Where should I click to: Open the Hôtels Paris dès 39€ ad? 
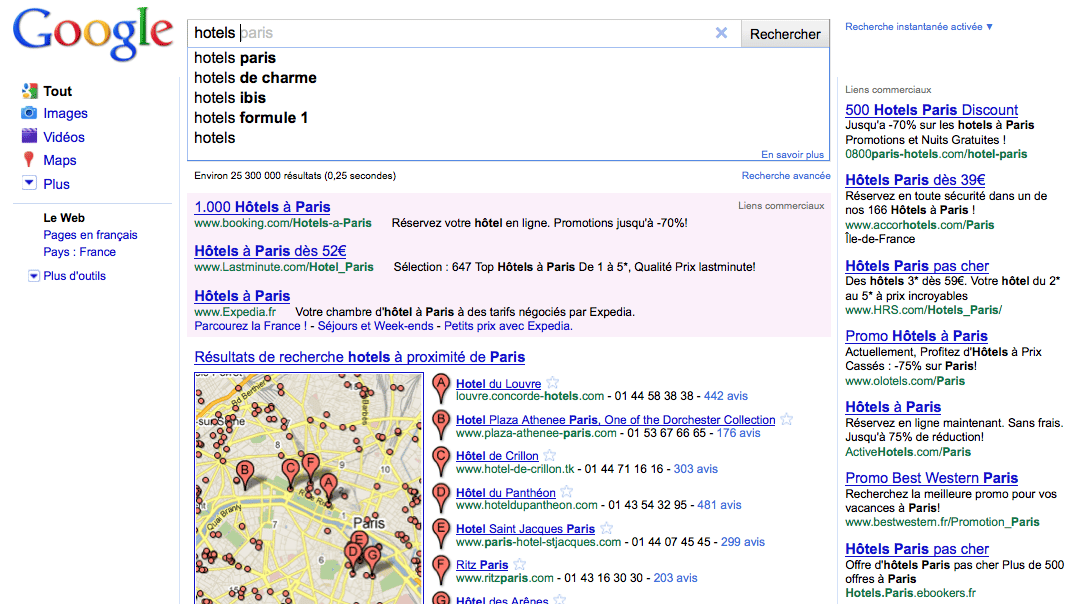[x=915, y=180]
